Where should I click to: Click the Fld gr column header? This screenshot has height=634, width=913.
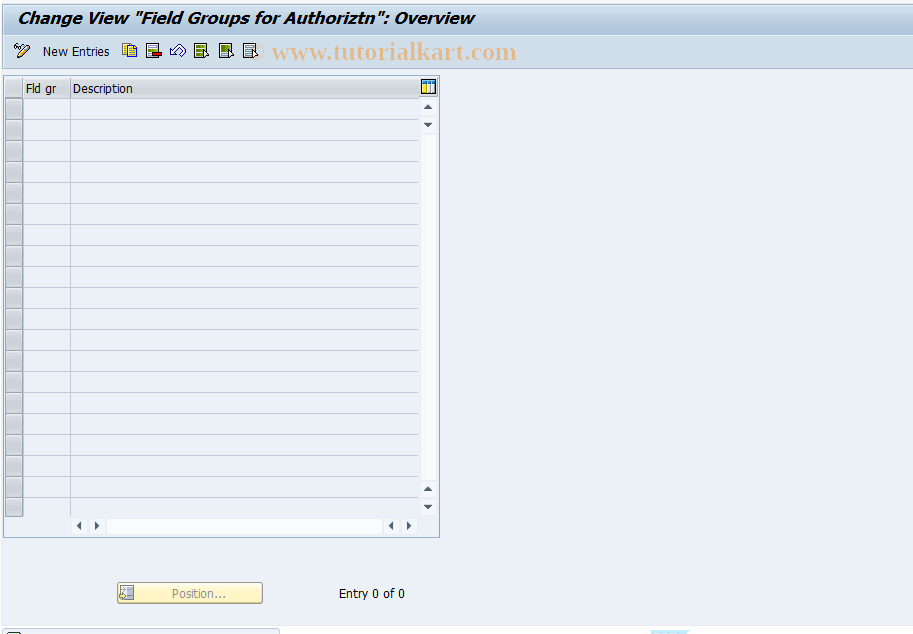point(43,88)
